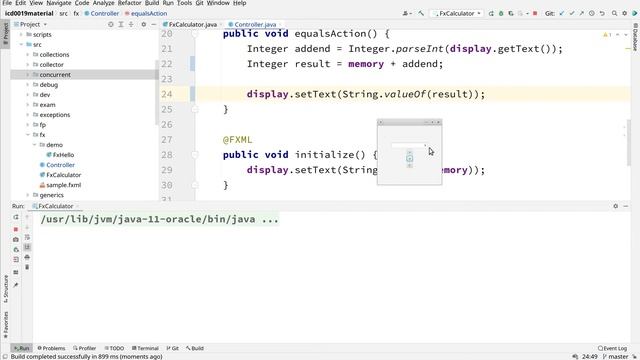Open Project panel options gear
Screen dimensions: 640x360
click(x=143, y=24)
